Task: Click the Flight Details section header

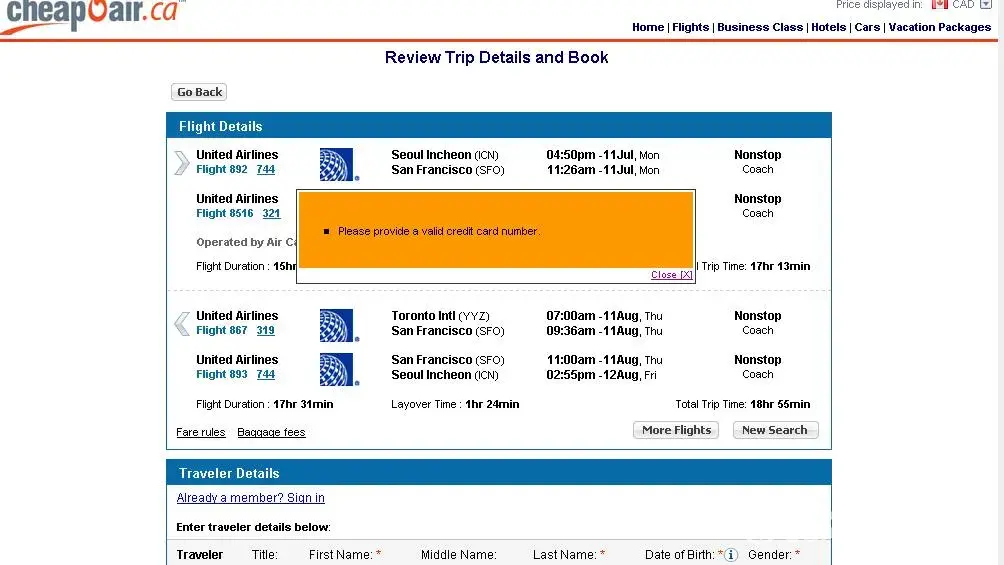Action: pyautogui.click(x=499, y=126)
